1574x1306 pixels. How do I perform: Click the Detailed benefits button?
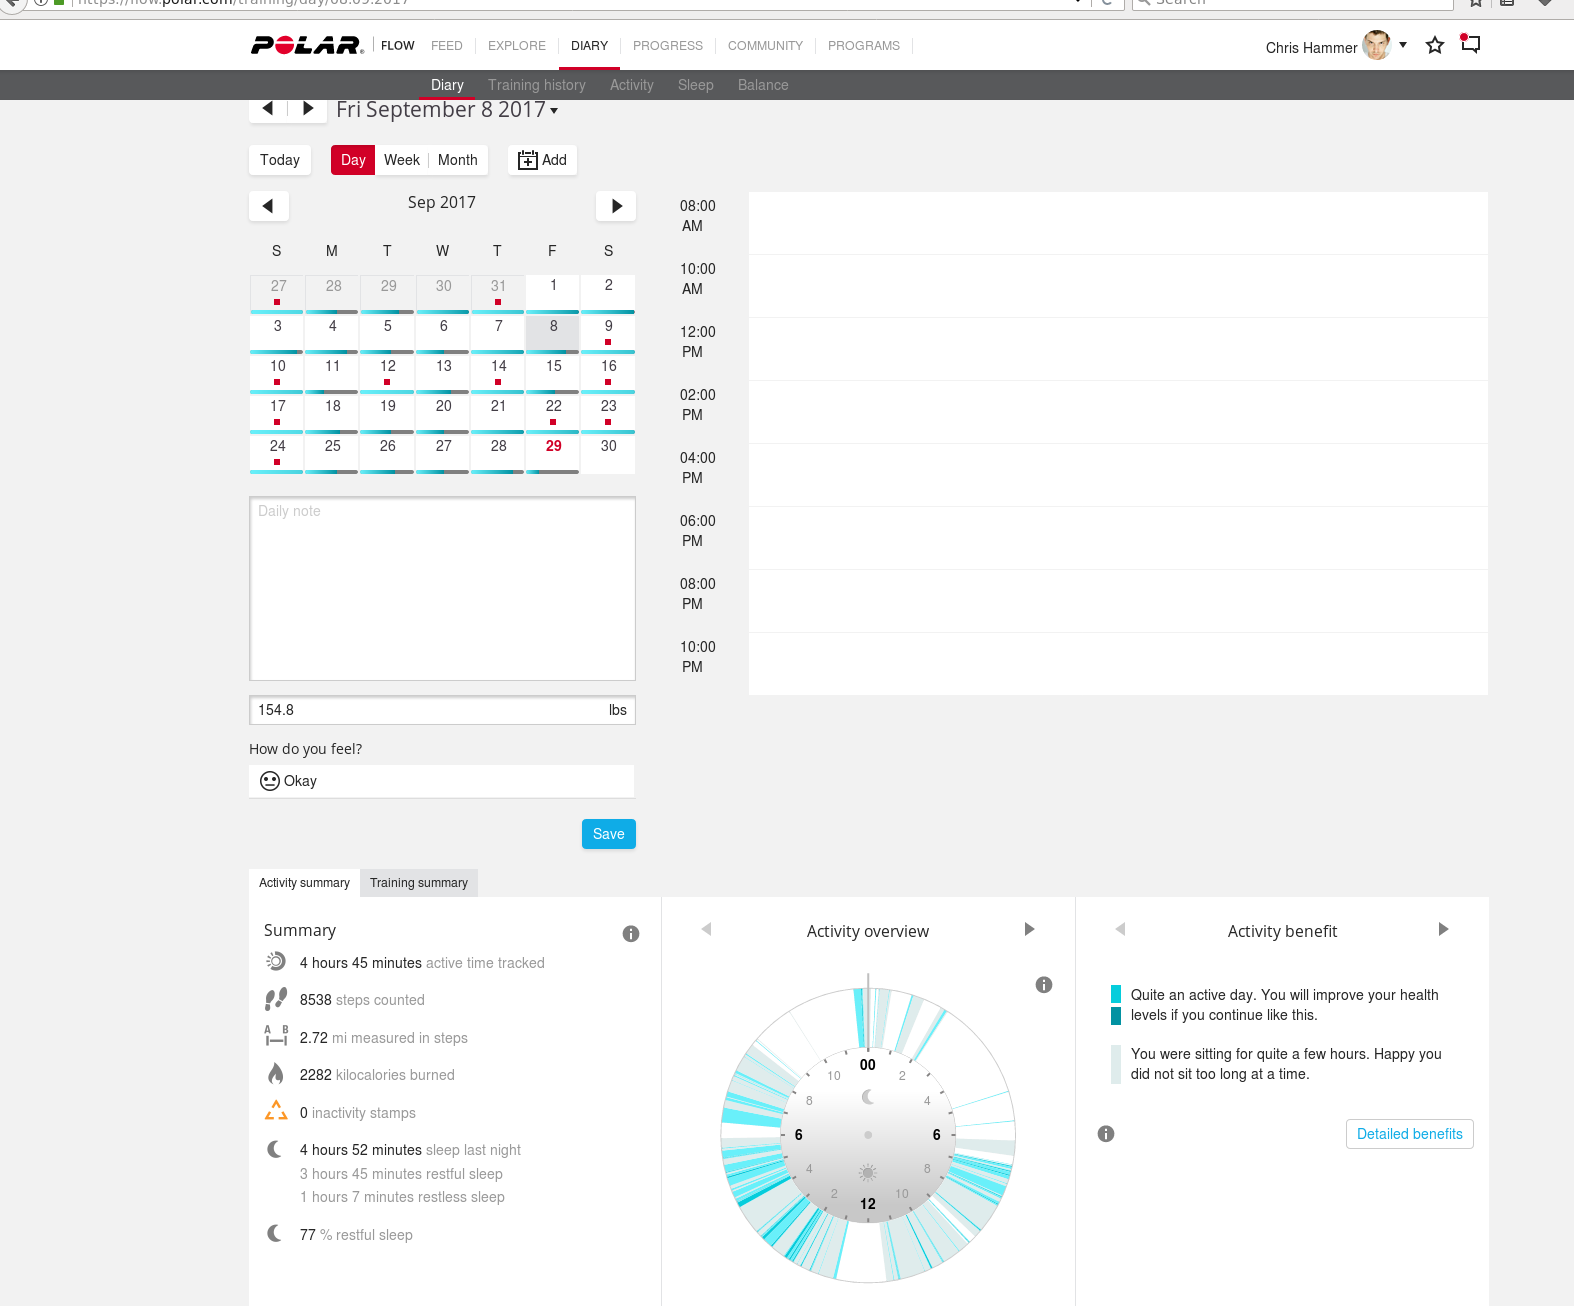[x=1409, y=1134]
